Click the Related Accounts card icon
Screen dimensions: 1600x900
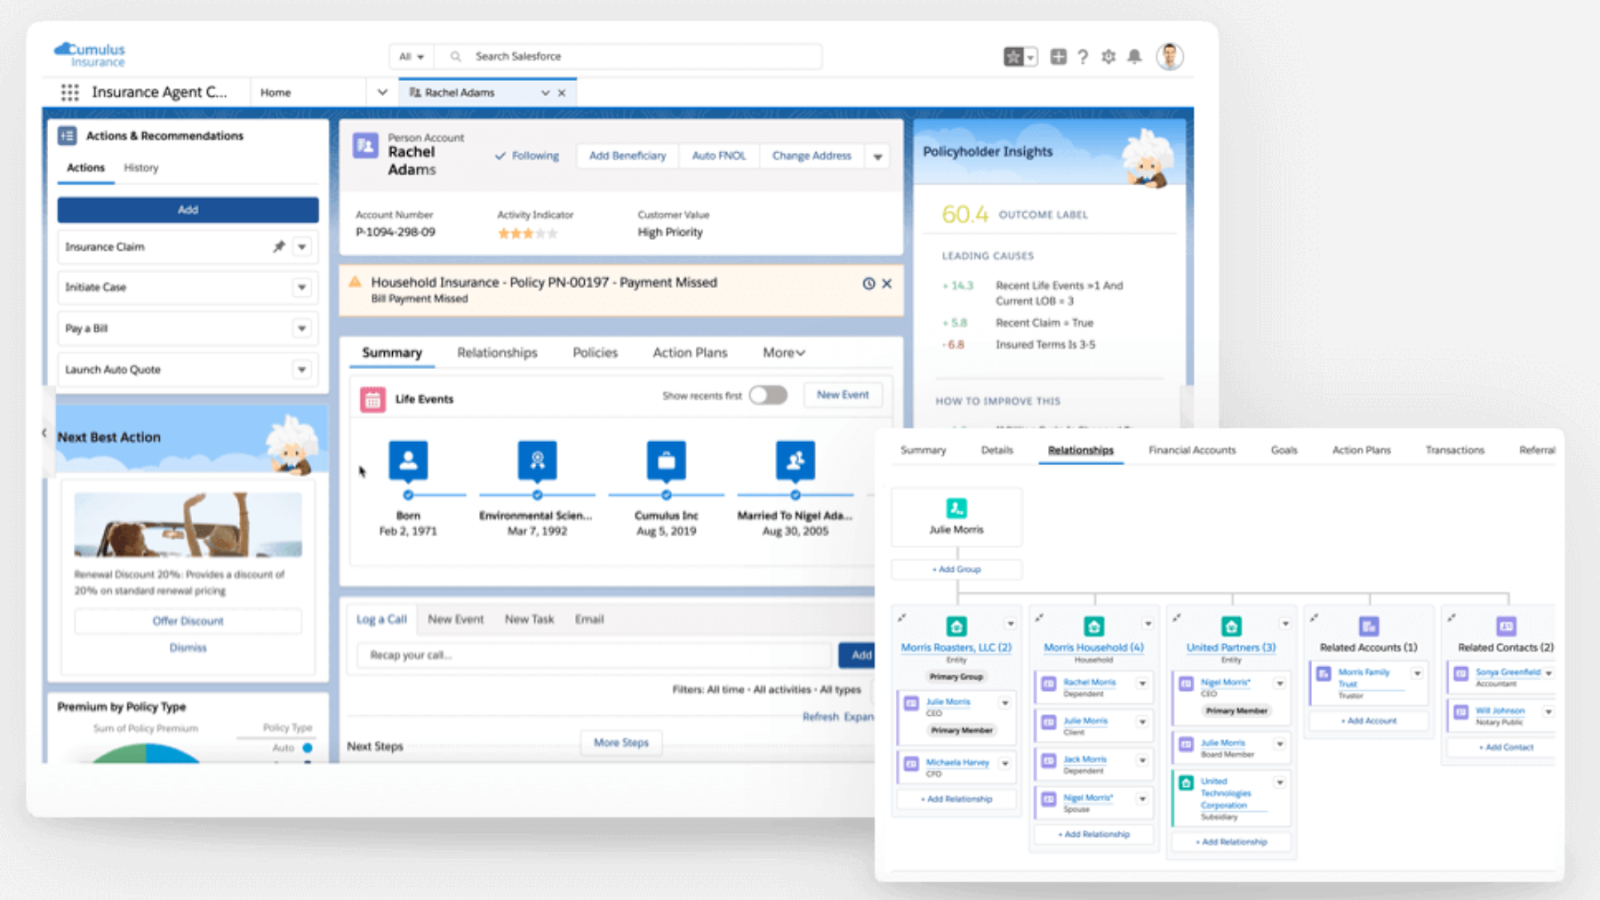tap(1369, 626)
